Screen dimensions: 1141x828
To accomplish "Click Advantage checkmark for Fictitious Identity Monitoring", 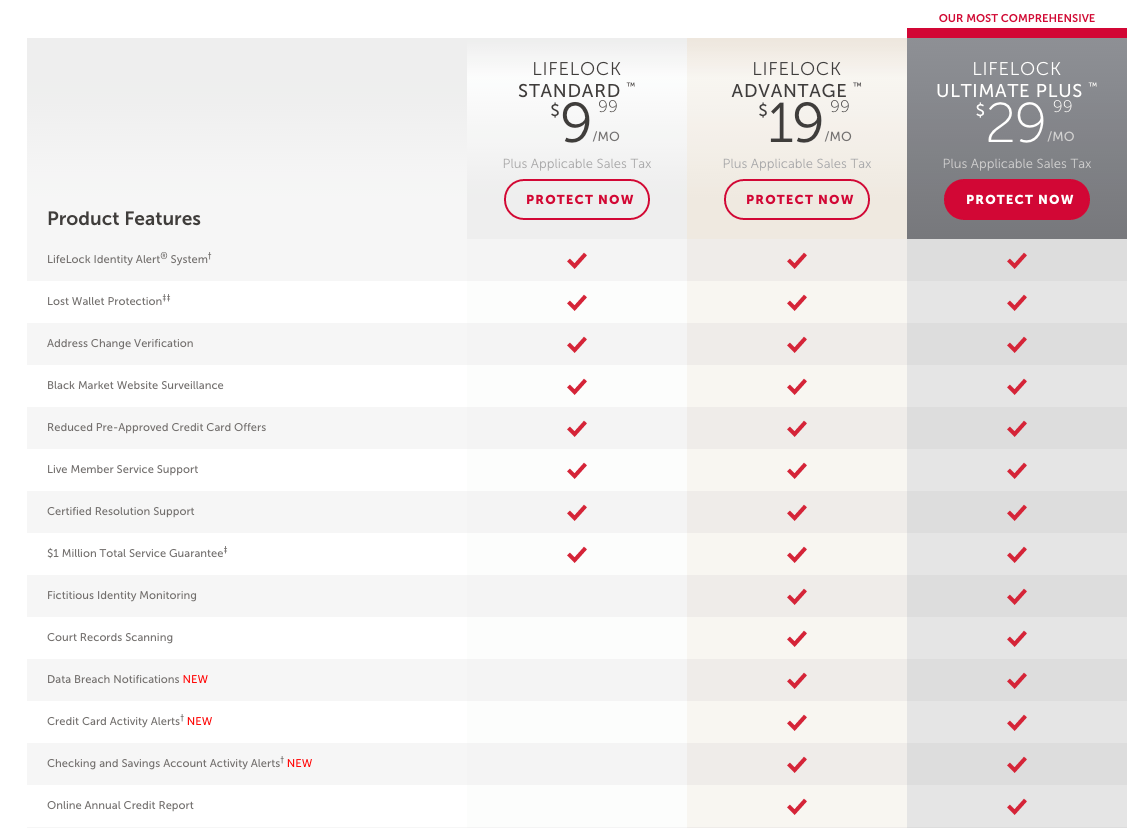I will [797, 597].
